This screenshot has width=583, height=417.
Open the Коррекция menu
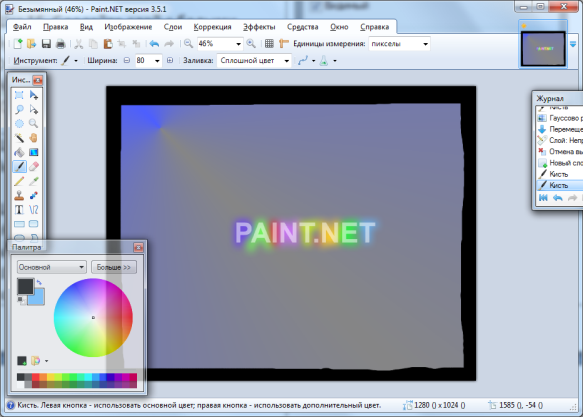212,27
